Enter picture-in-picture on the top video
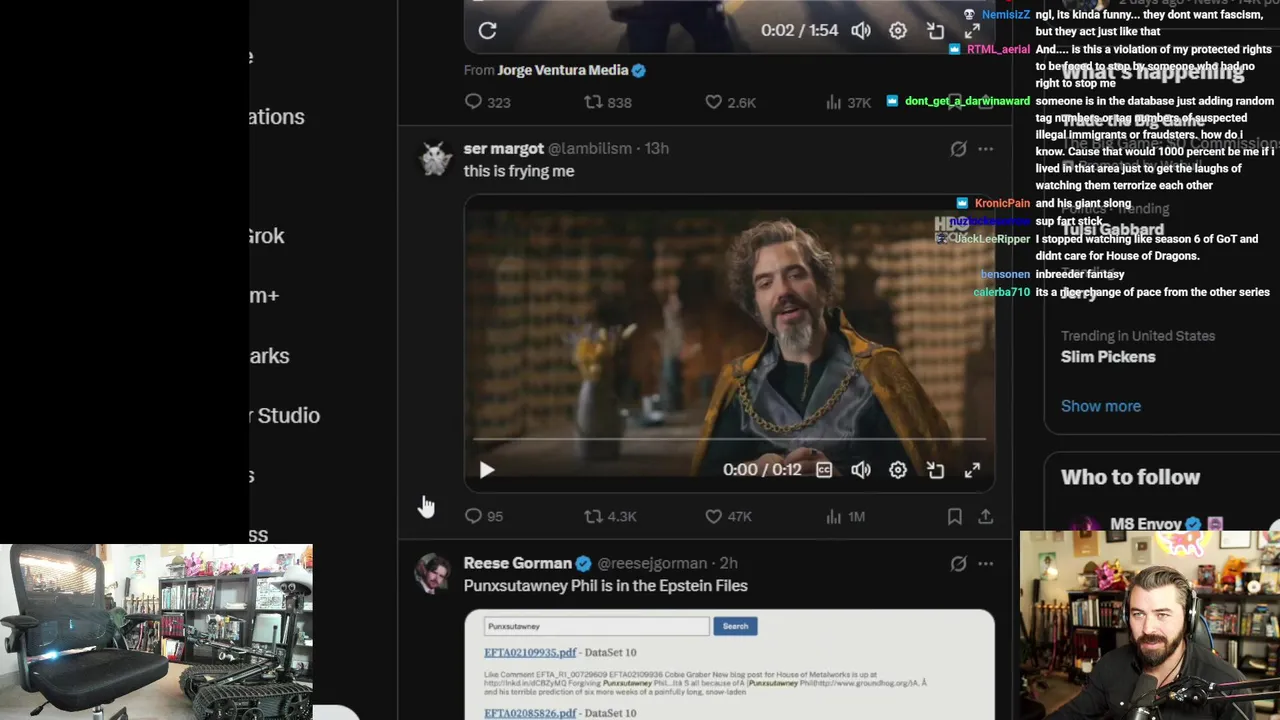This screenshot has width=1280, height=720. [935, 31]
